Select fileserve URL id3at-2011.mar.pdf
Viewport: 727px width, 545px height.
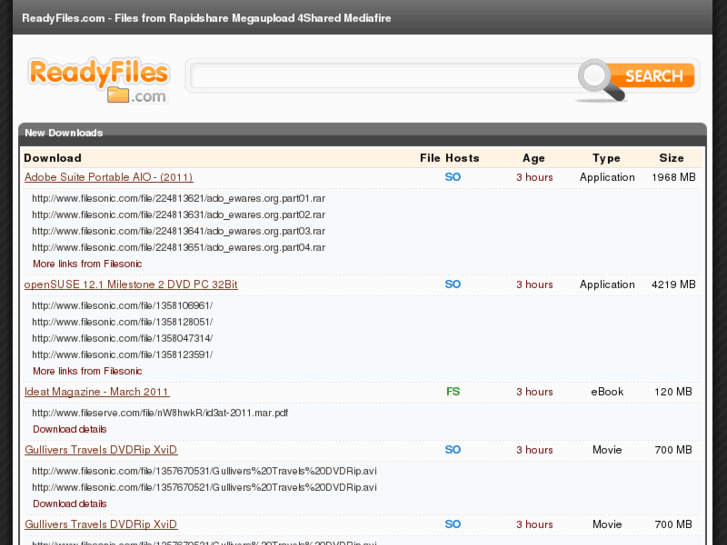[160, 413]
